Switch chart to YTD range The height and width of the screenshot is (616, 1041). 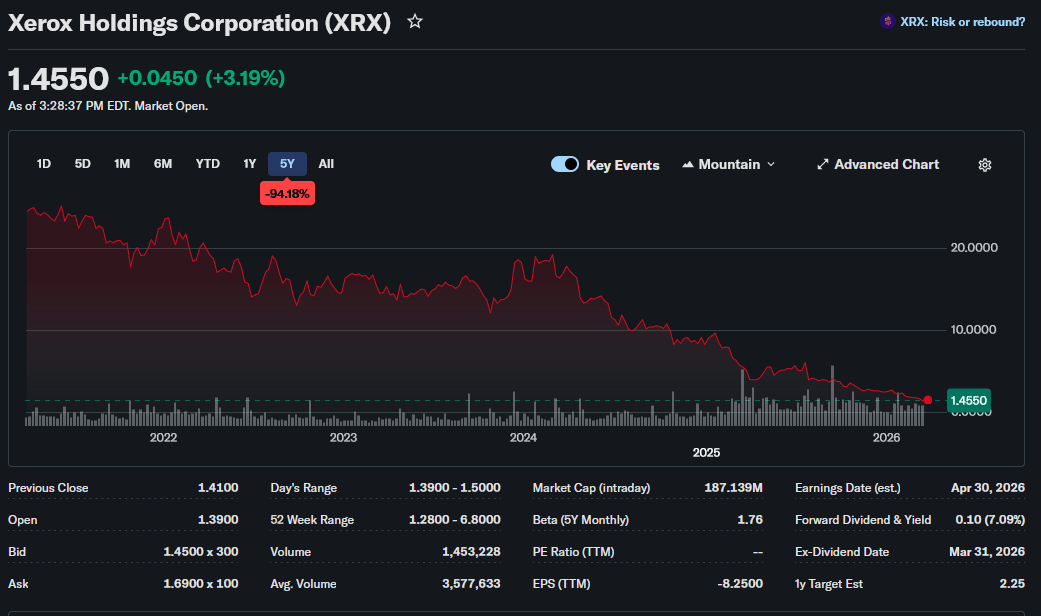[207, 164]
